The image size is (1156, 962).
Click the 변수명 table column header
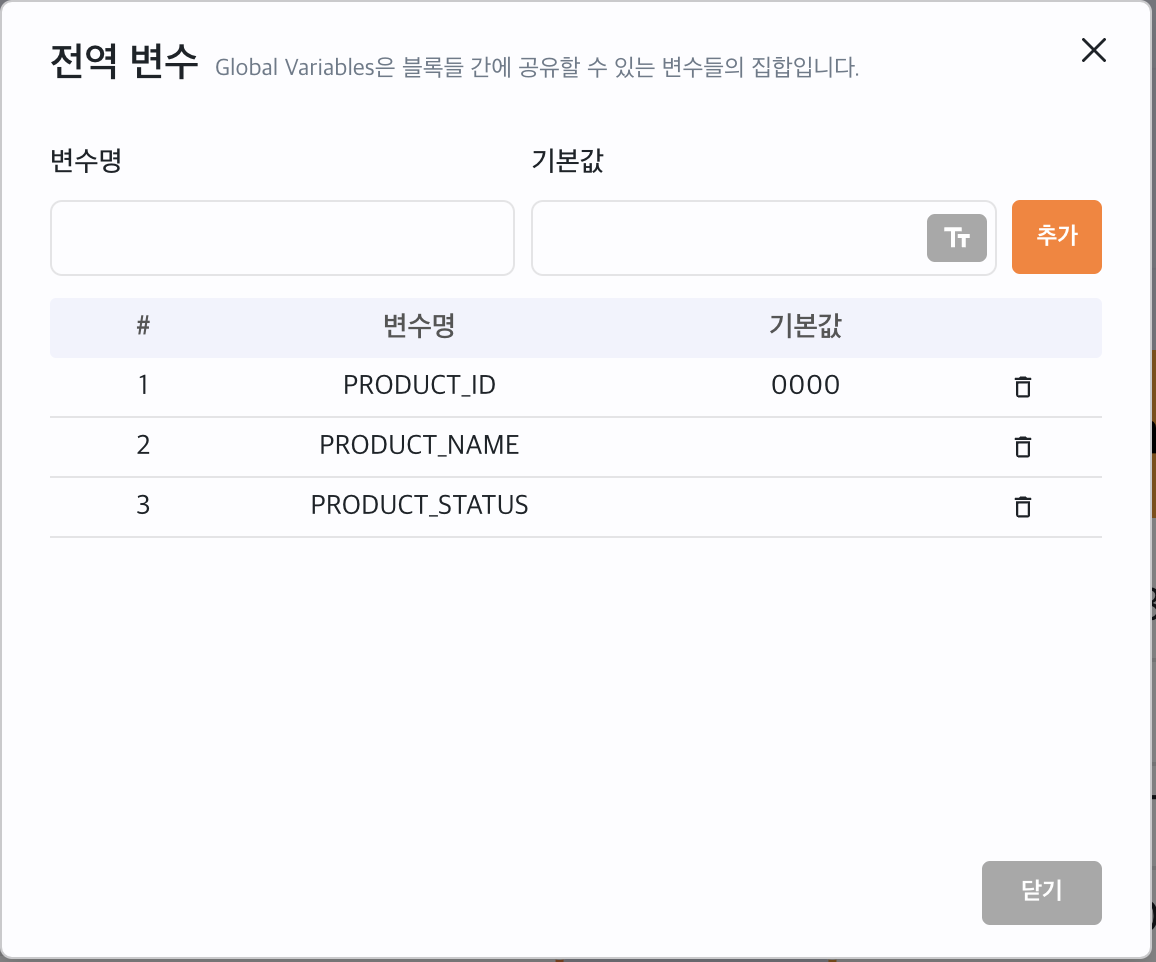point(419,325)
